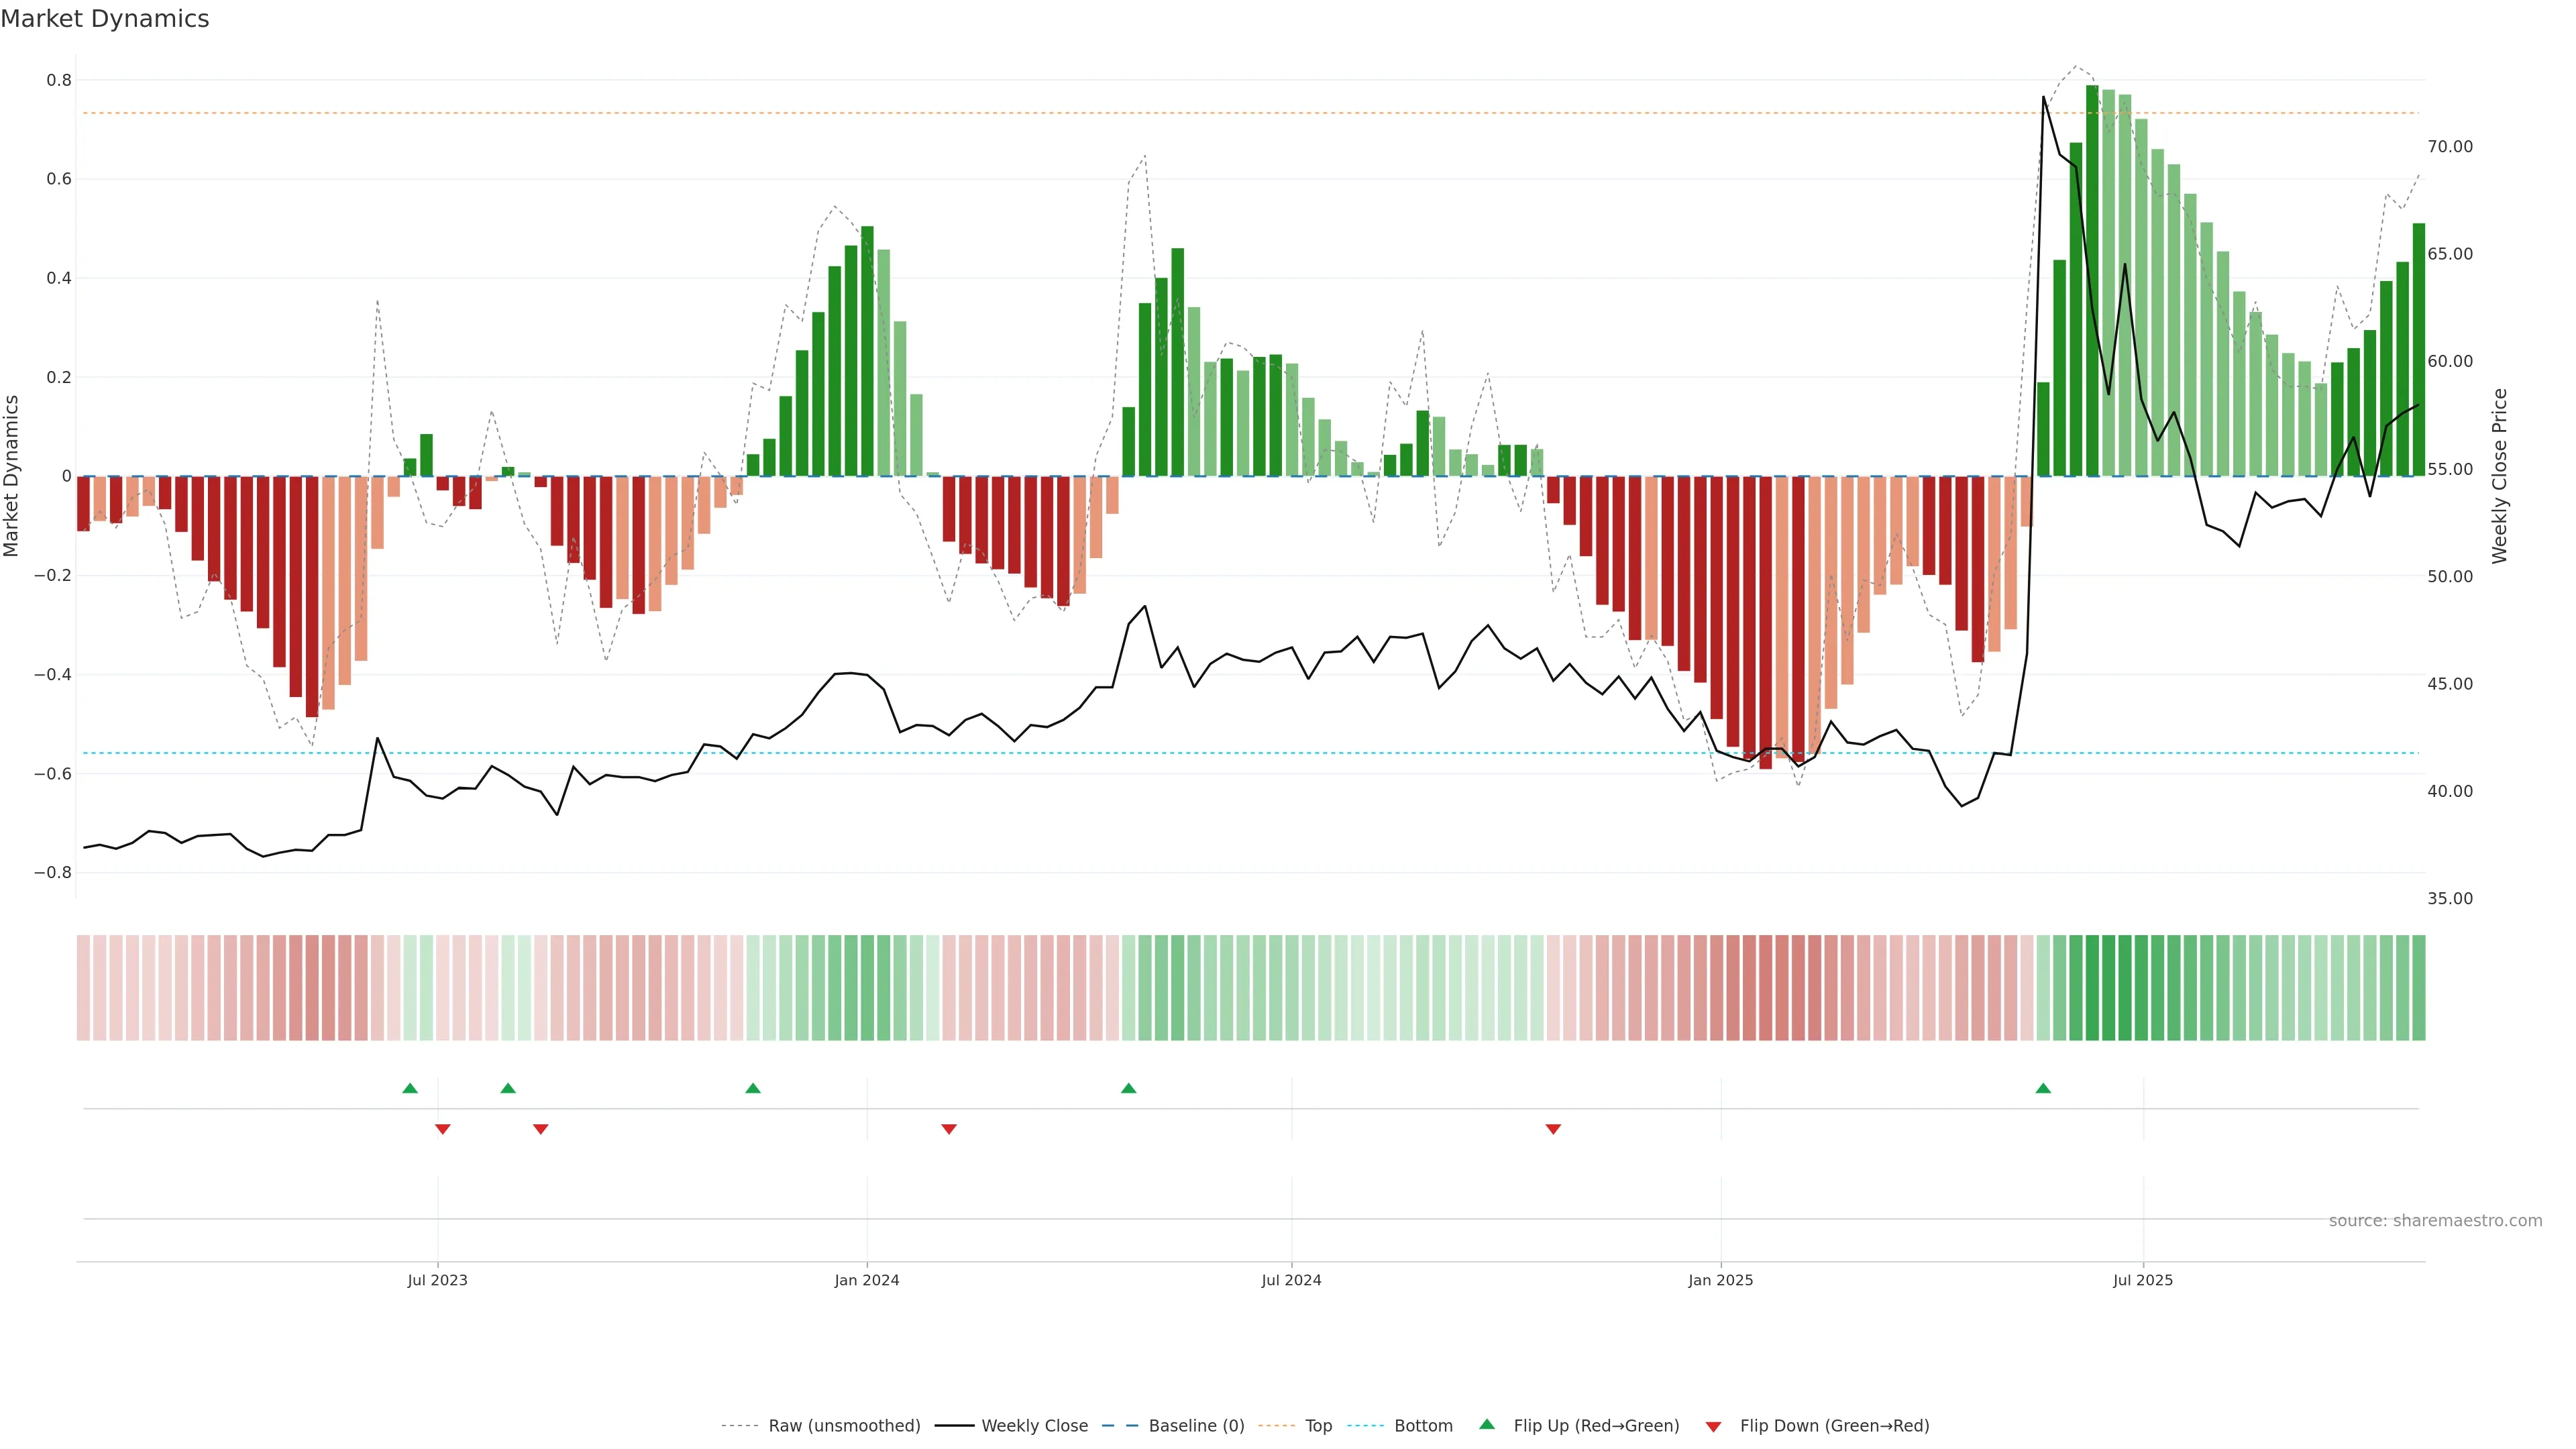
Task: Click the red triangle icon in the legend
Action: [x=1713, y=1426]
